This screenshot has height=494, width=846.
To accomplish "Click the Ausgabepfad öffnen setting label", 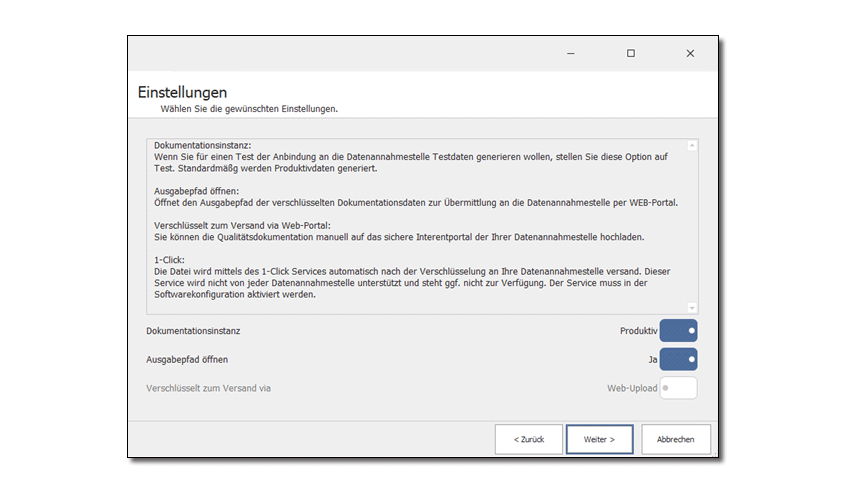I will [194, 359].
